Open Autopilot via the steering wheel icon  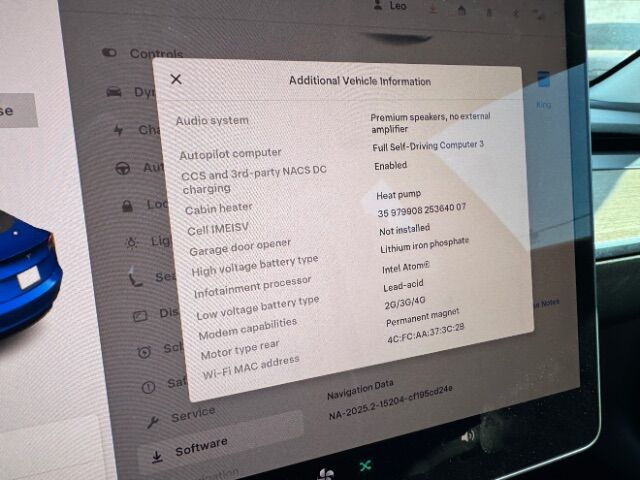tap(122, 168)
